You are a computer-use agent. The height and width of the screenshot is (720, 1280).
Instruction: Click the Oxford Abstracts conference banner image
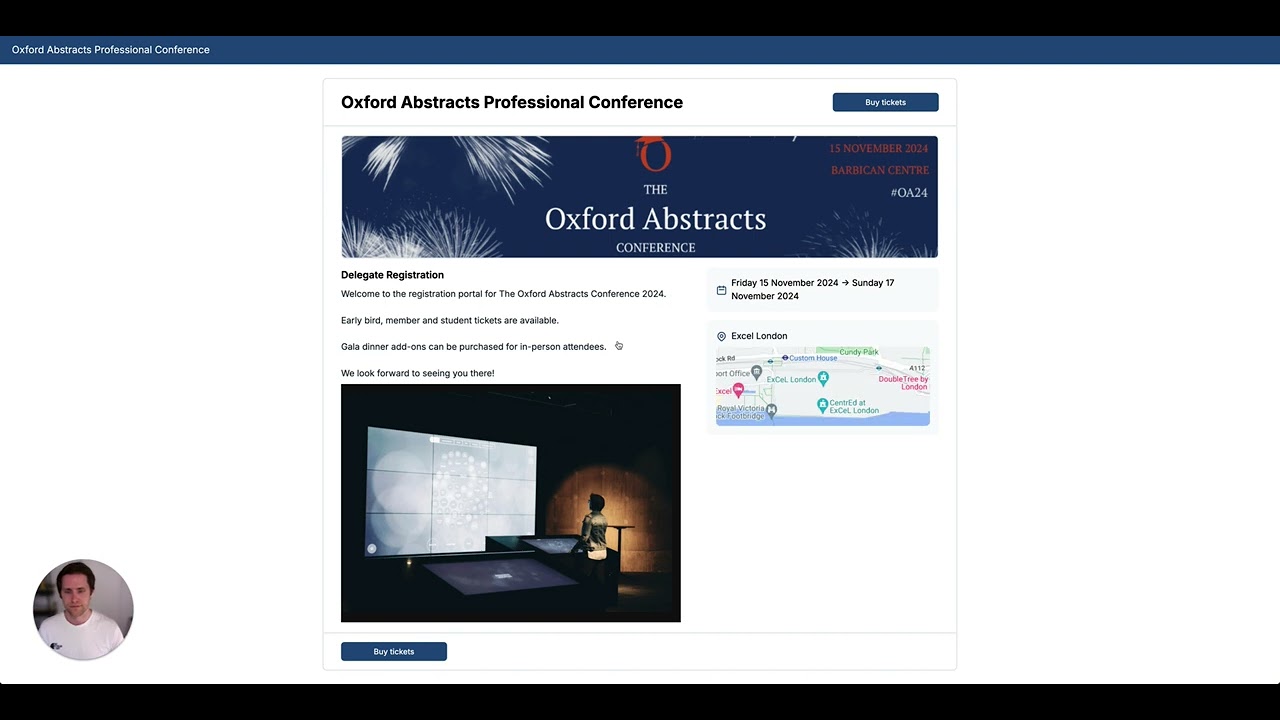pyautogui.click(x=639, y=197)
